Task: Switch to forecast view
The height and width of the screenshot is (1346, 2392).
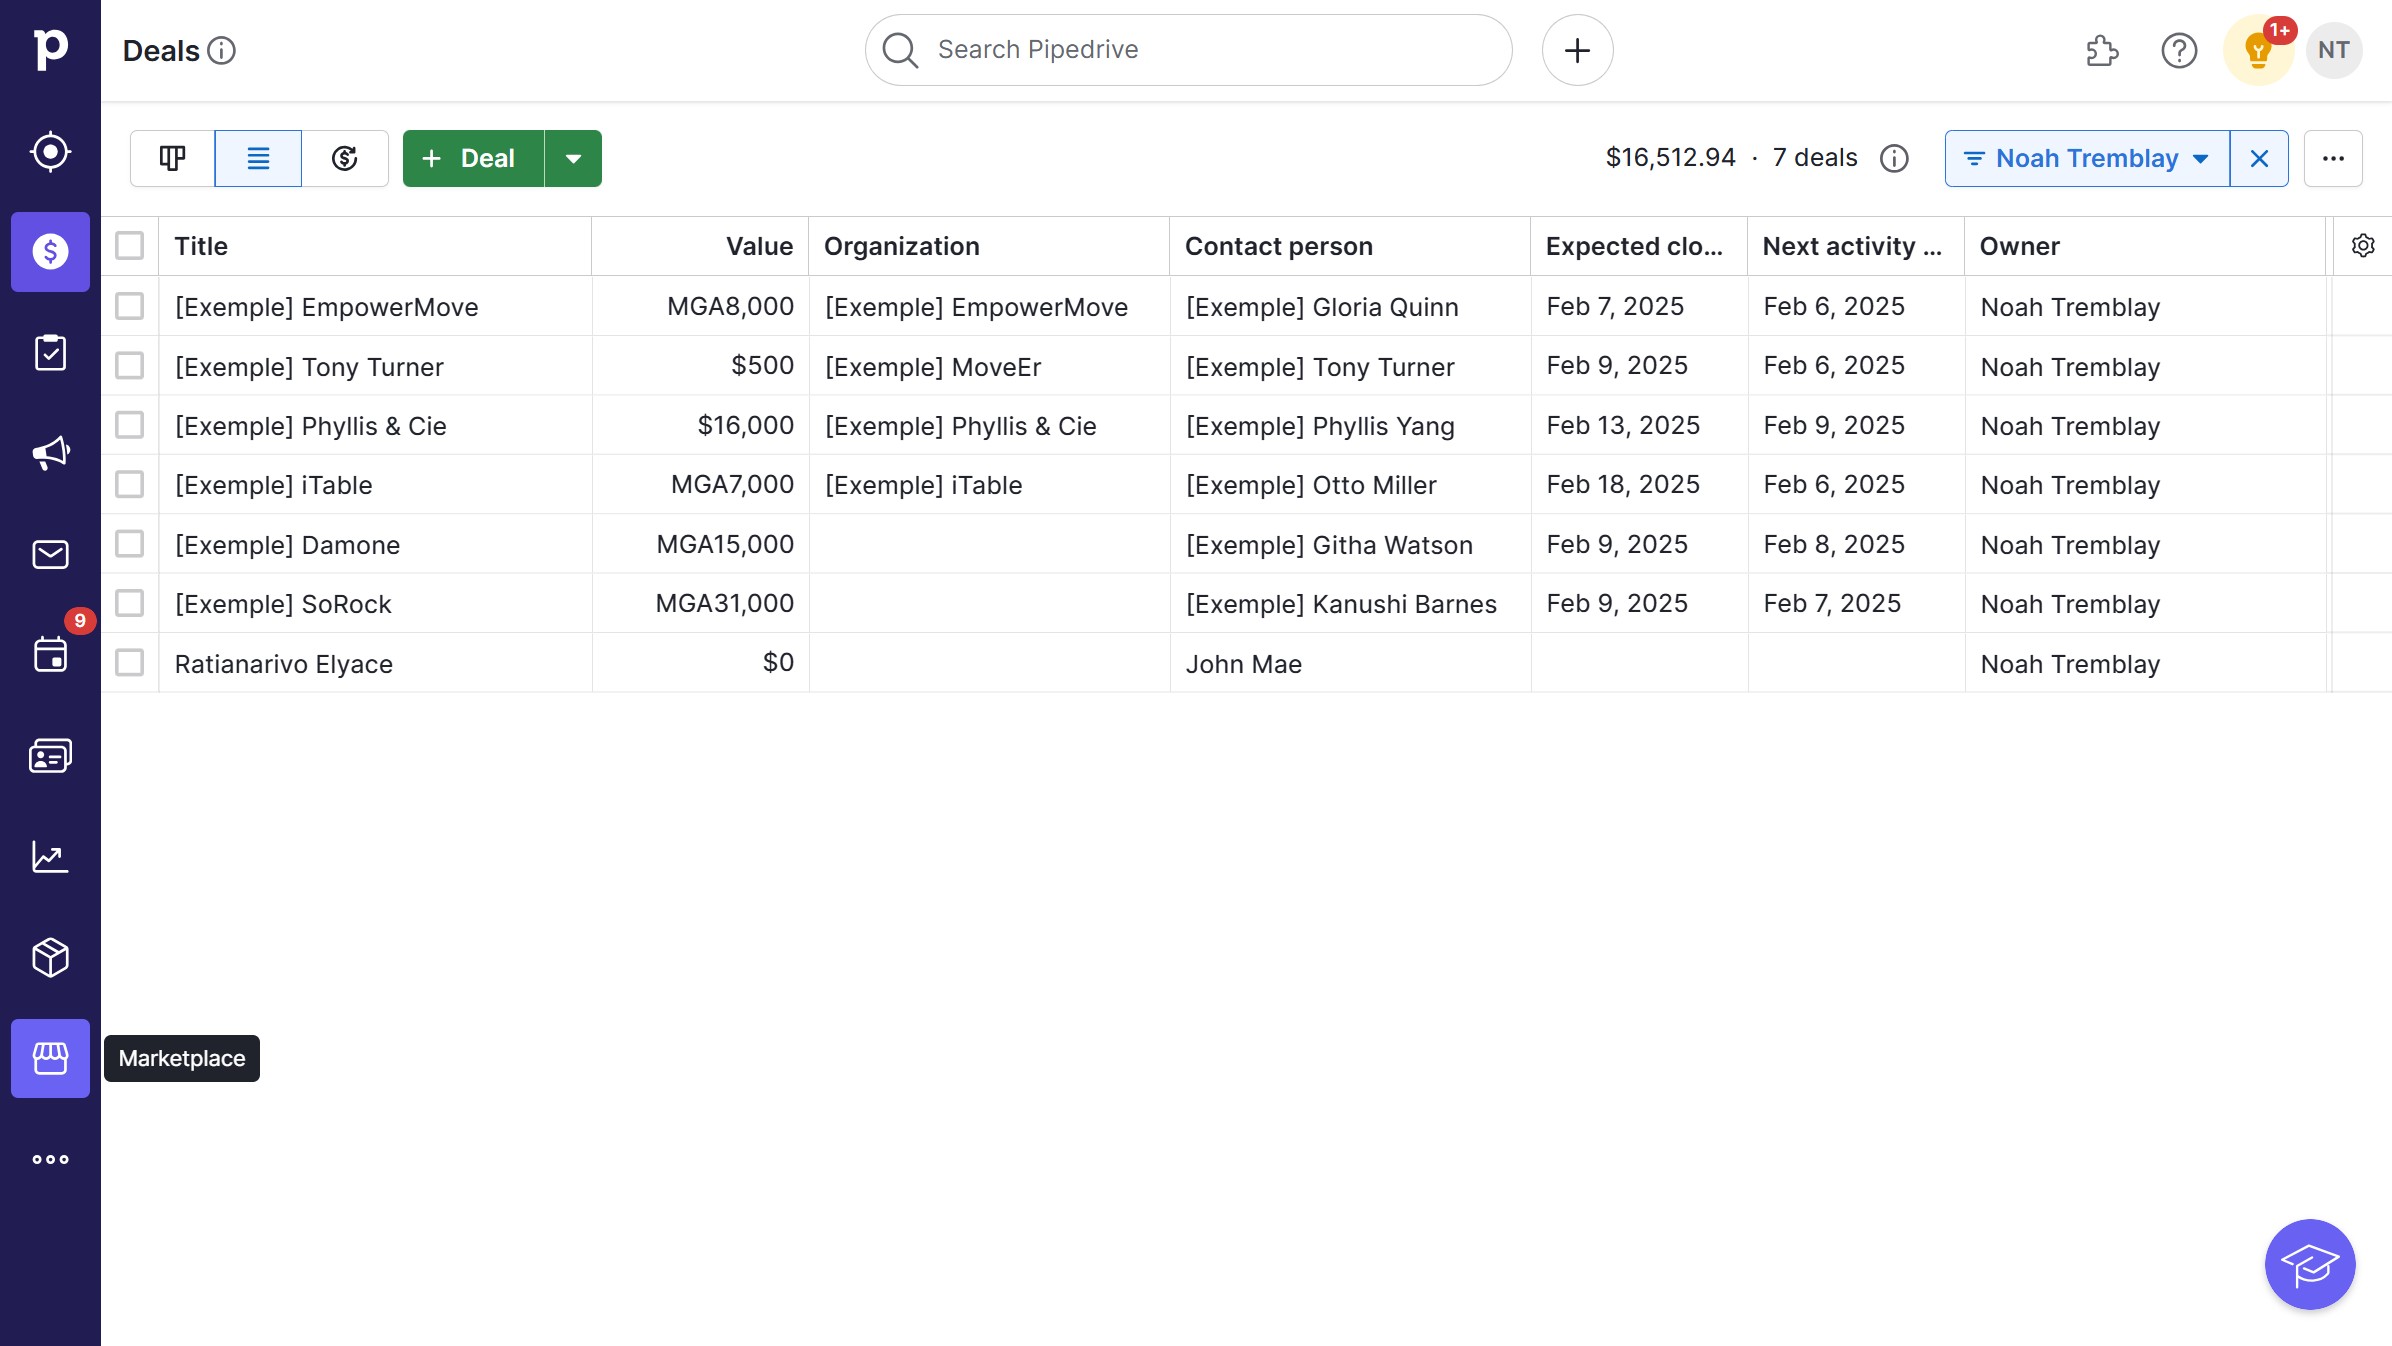Action: [x=344, y=158]
